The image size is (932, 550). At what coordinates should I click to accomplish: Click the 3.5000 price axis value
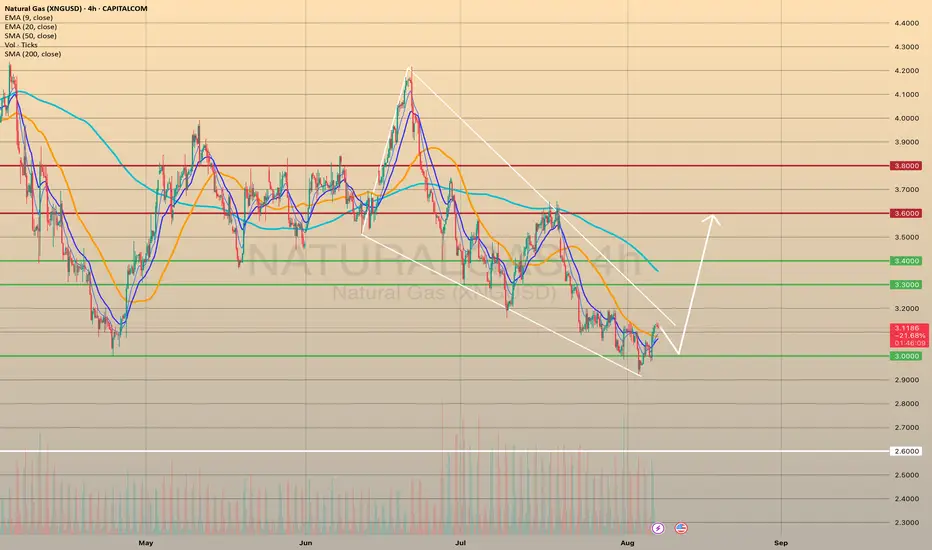coord(906,237)
